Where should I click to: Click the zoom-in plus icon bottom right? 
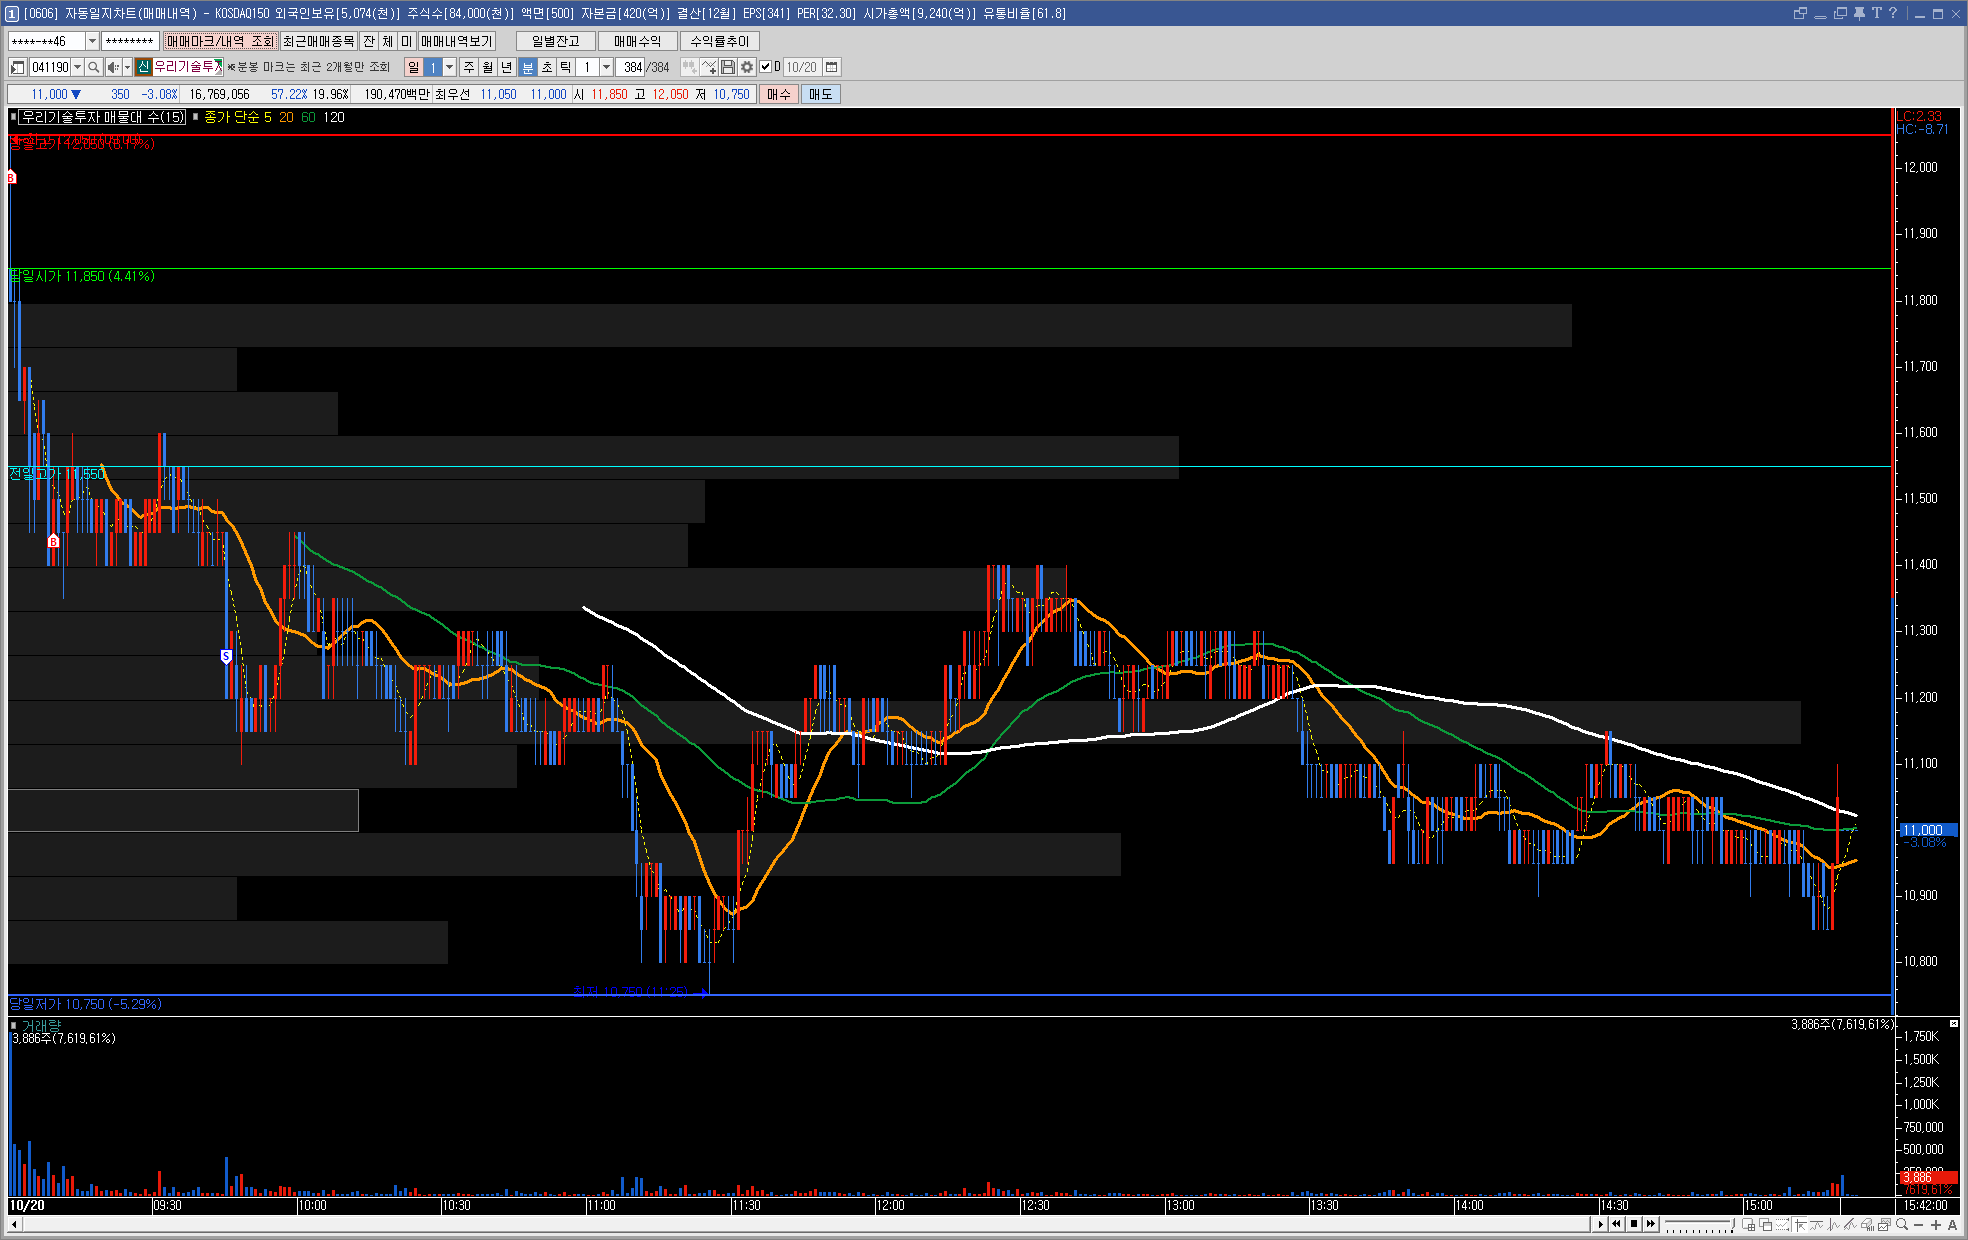(1936, 1224)
